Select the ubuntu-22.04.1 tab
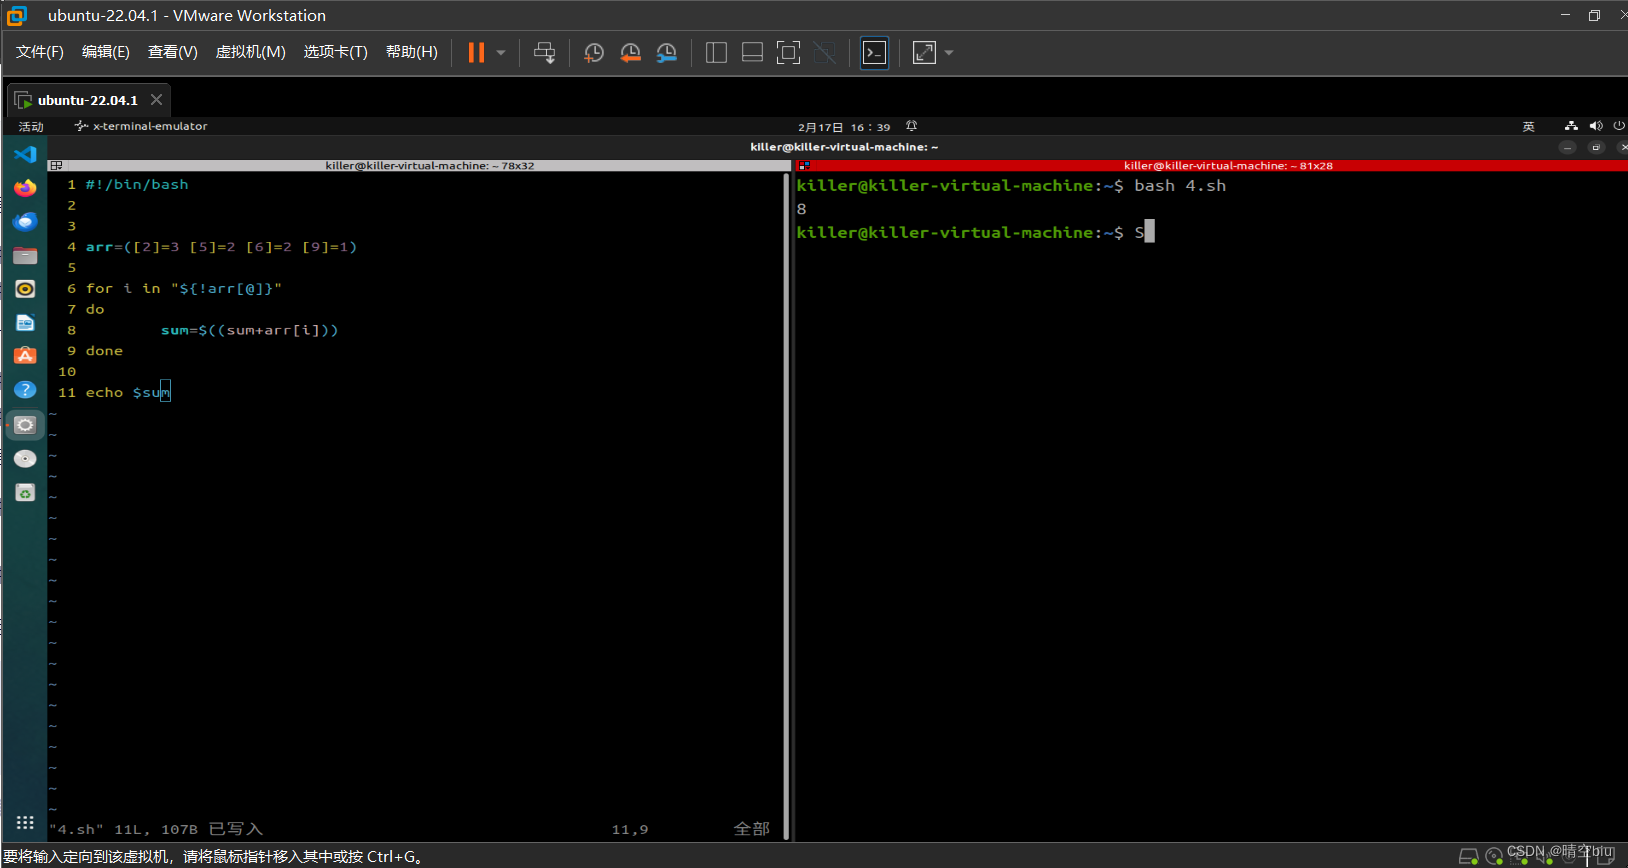Image resolution: width=1628 pixels, height=868 pixels. click(88, 100)
